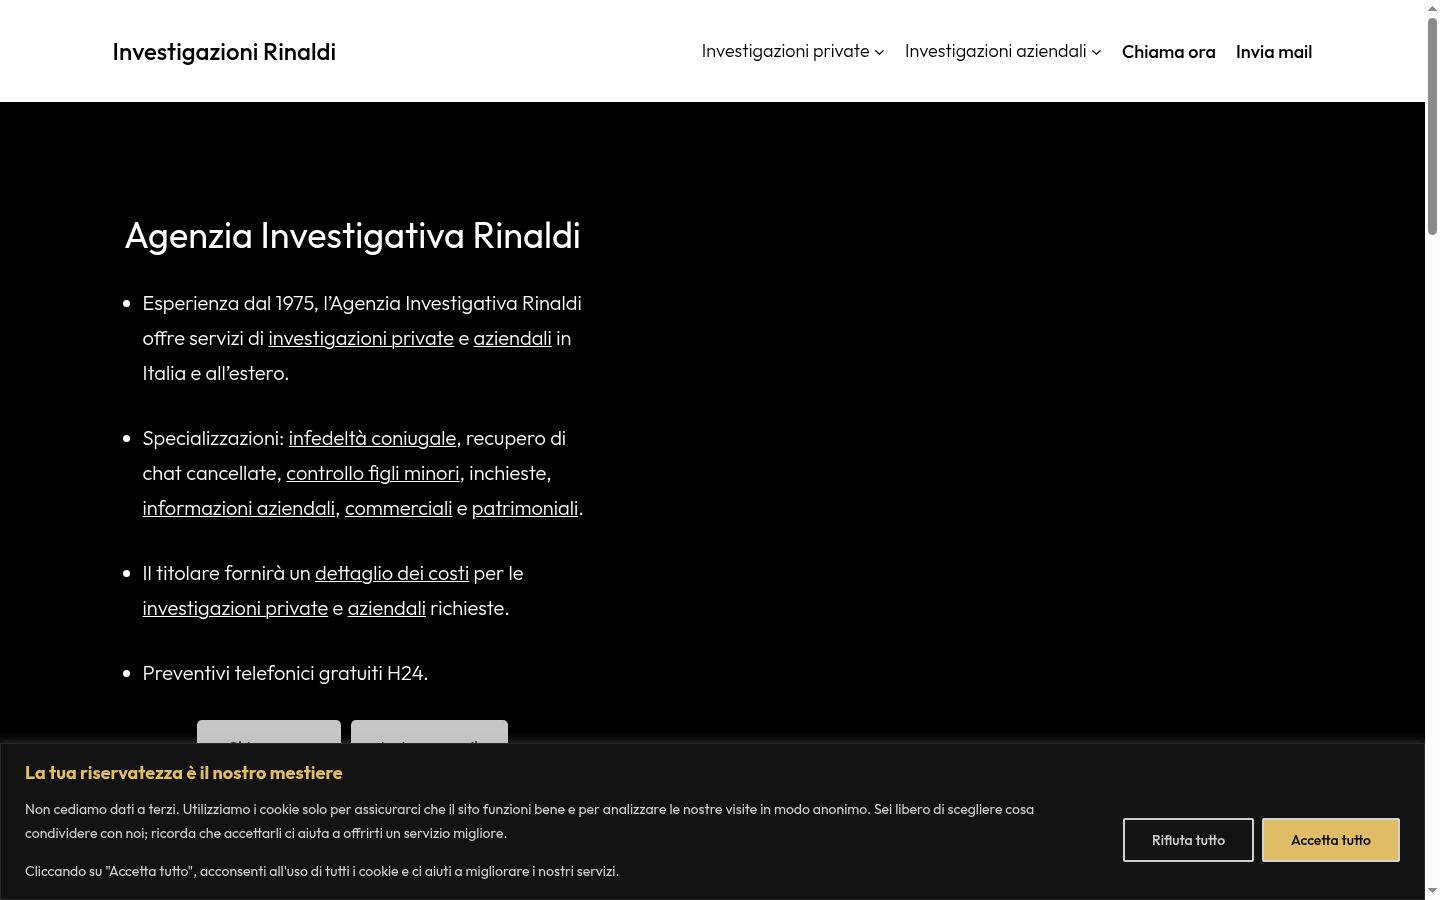Expand the Investigazioni aziendali dropdown menu
This screenshot has height=900, width=1440.
[x=1002, y=51]
